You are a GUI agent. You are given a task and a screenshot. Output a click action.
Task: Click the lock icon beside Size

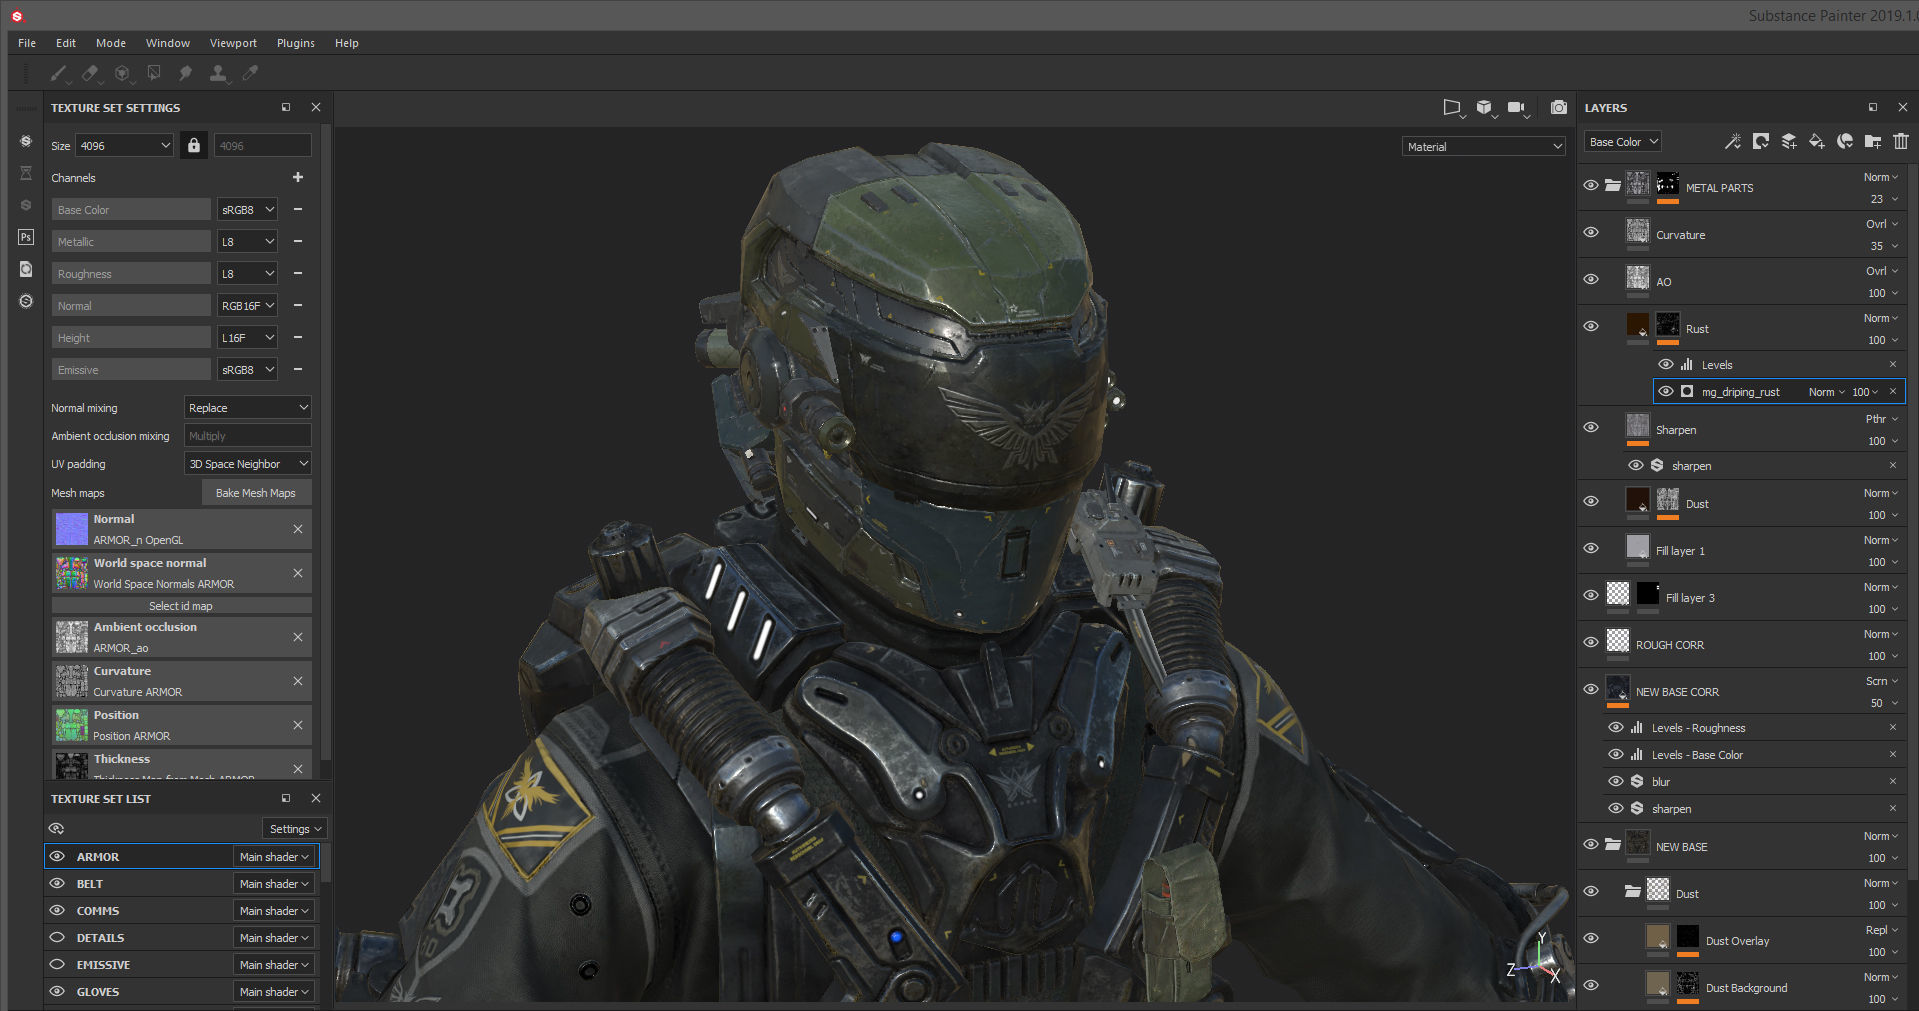point(194,146)
